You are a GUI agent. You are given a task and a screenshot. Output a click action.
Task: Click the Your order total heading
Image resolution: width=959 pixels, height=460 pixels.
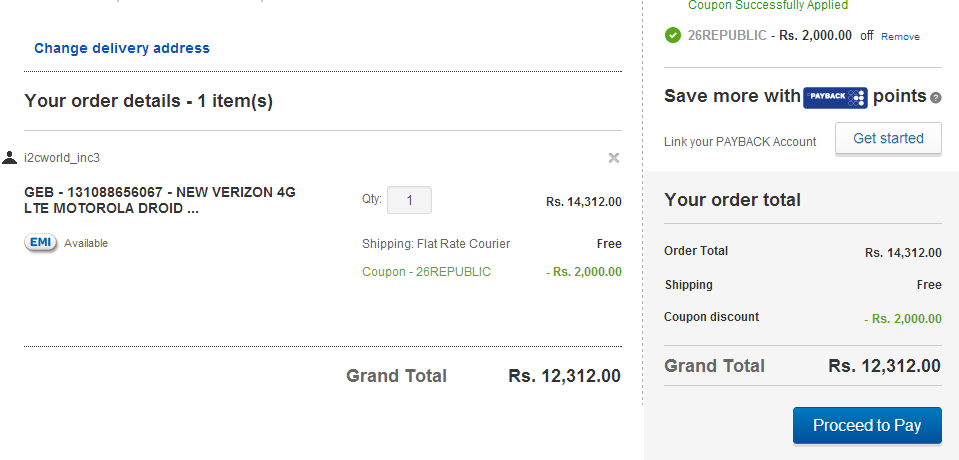pos(732,200)
